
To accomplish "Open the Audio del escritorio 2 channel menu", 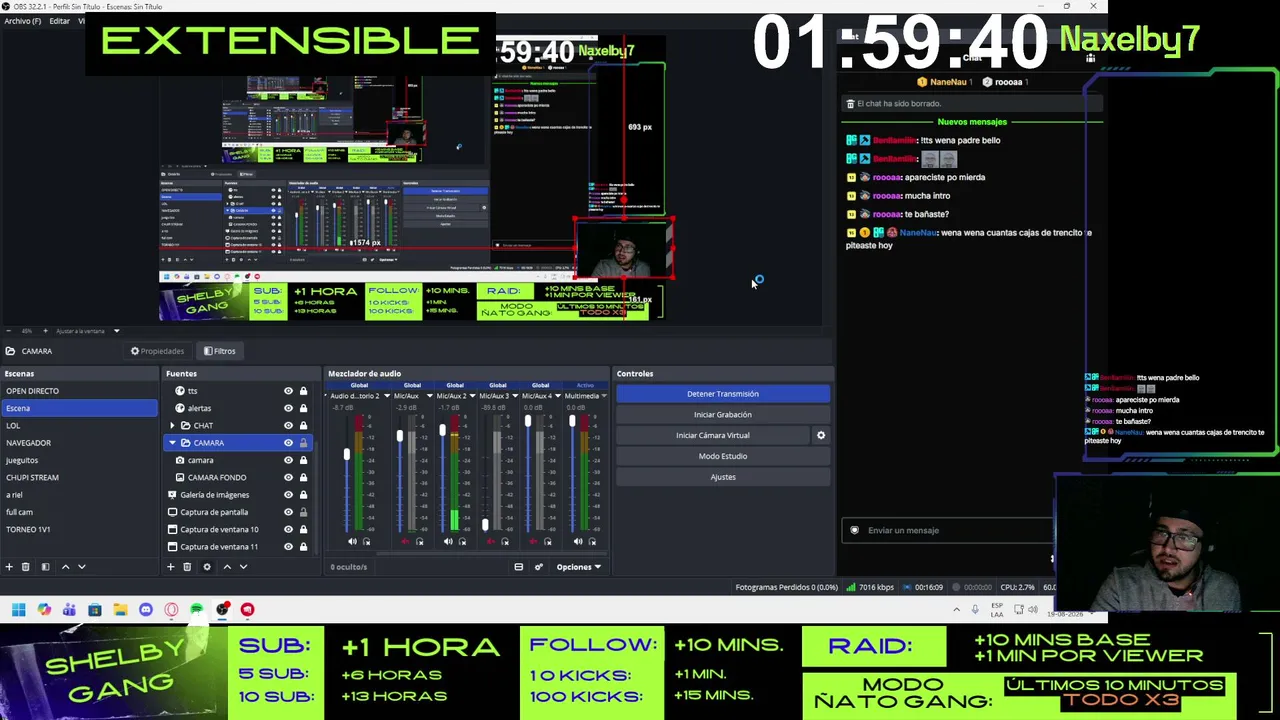I will click(386, 396).
